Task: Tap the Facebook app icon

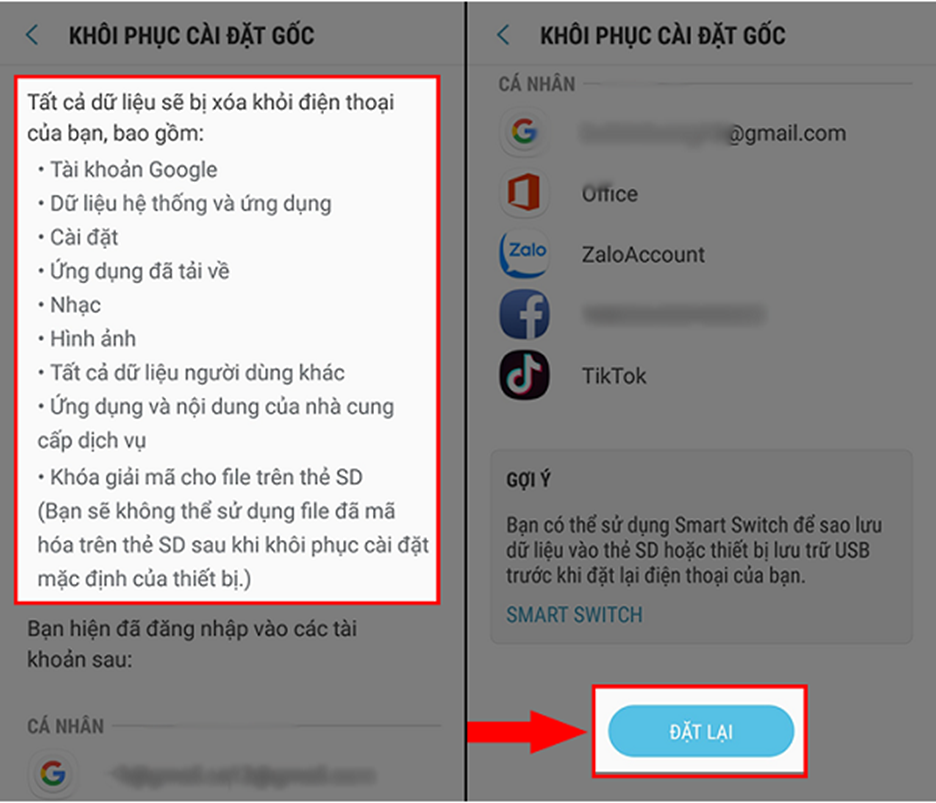Action: pos(524,315)
